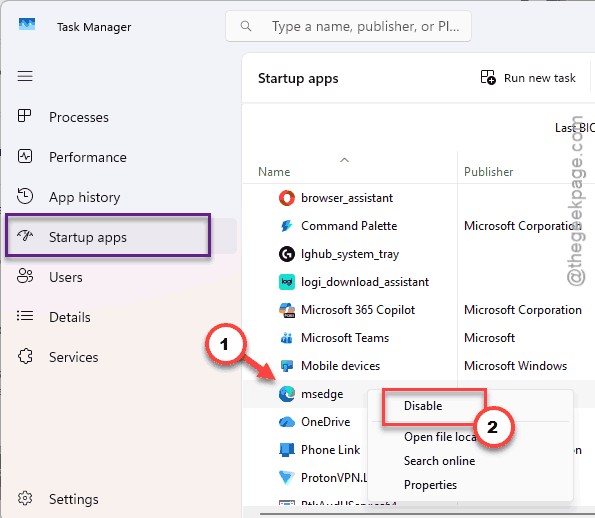Click the sort arrow above Name column

click(344, 160)
